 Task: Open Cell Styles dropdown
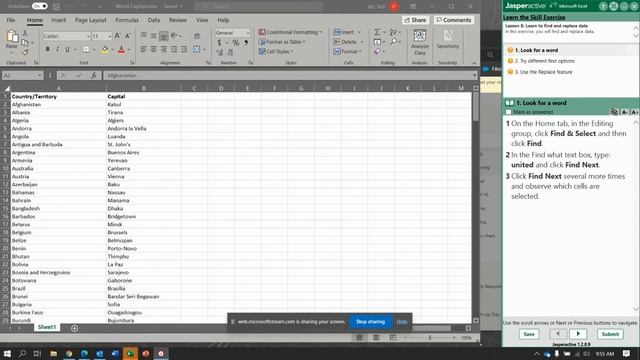(x=276, y=51)
